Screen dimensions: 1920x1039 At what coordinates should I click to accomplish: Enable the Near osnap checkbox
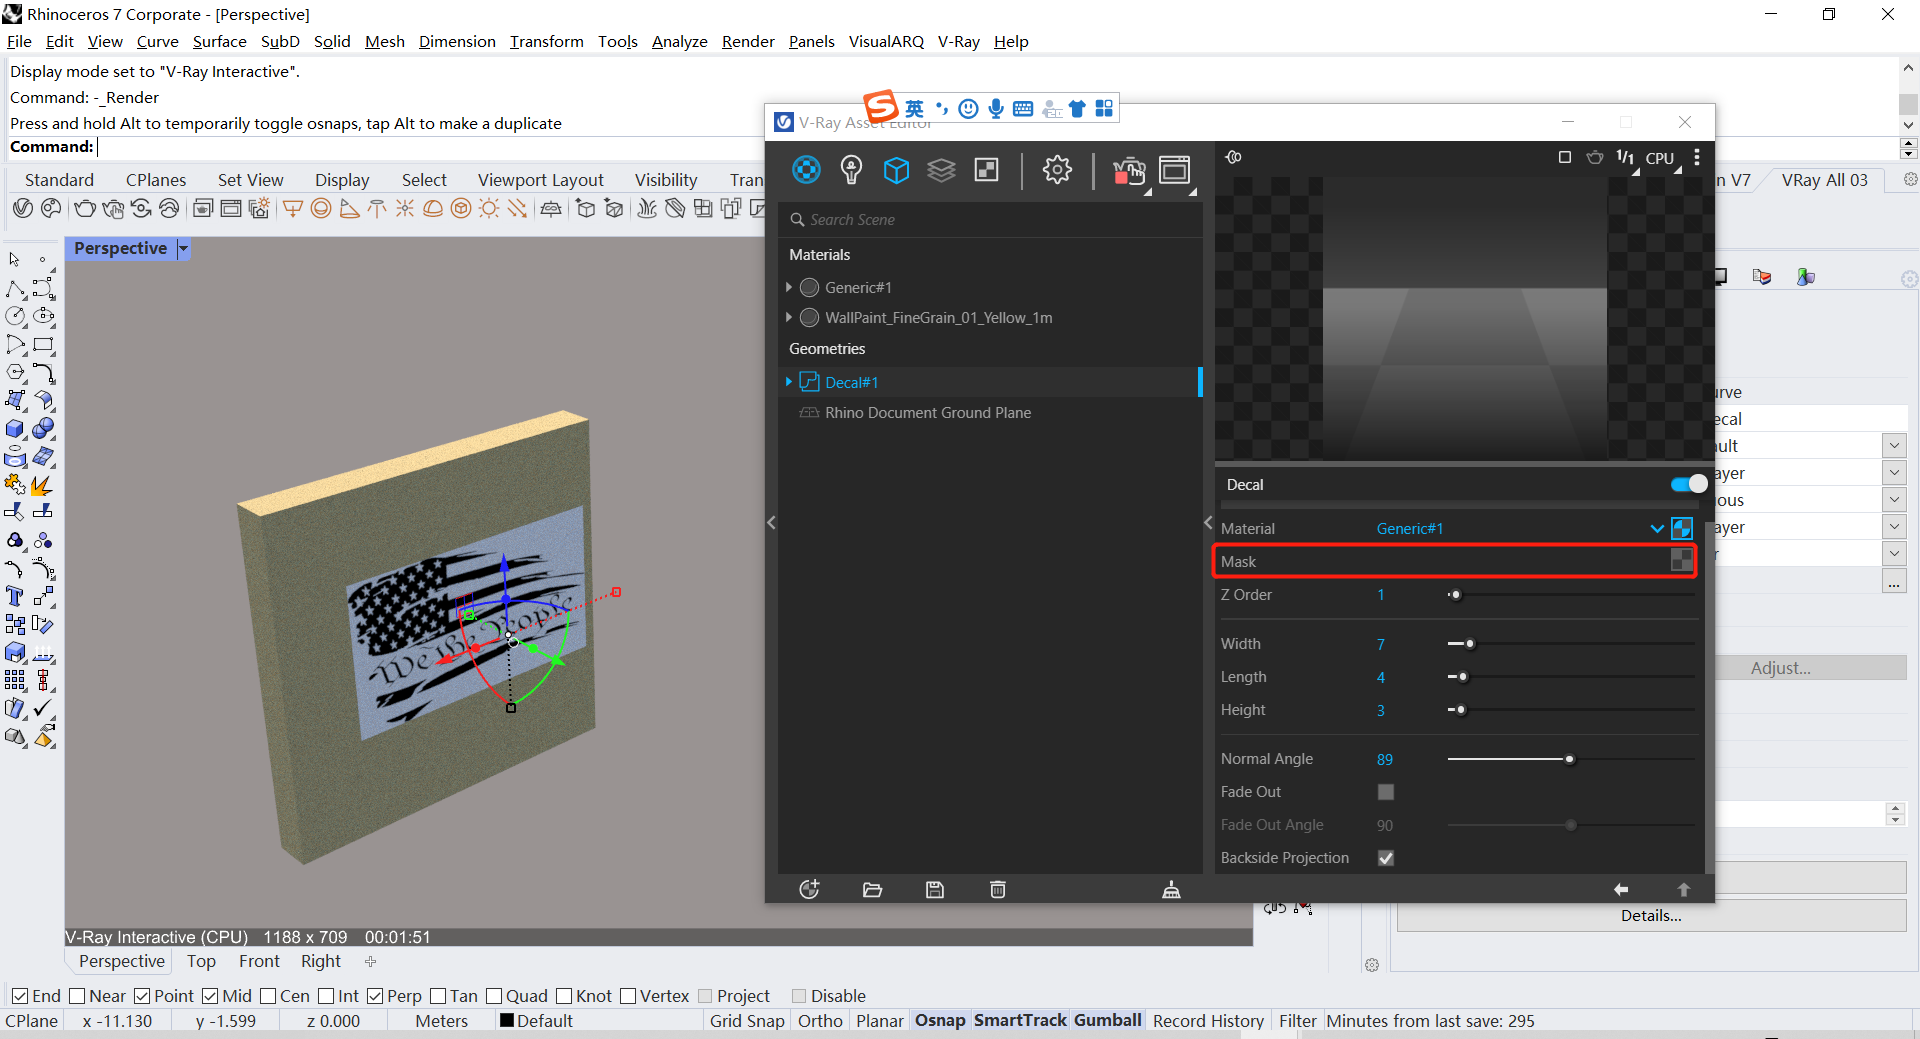pyautogui.click(x=77, y=996)
